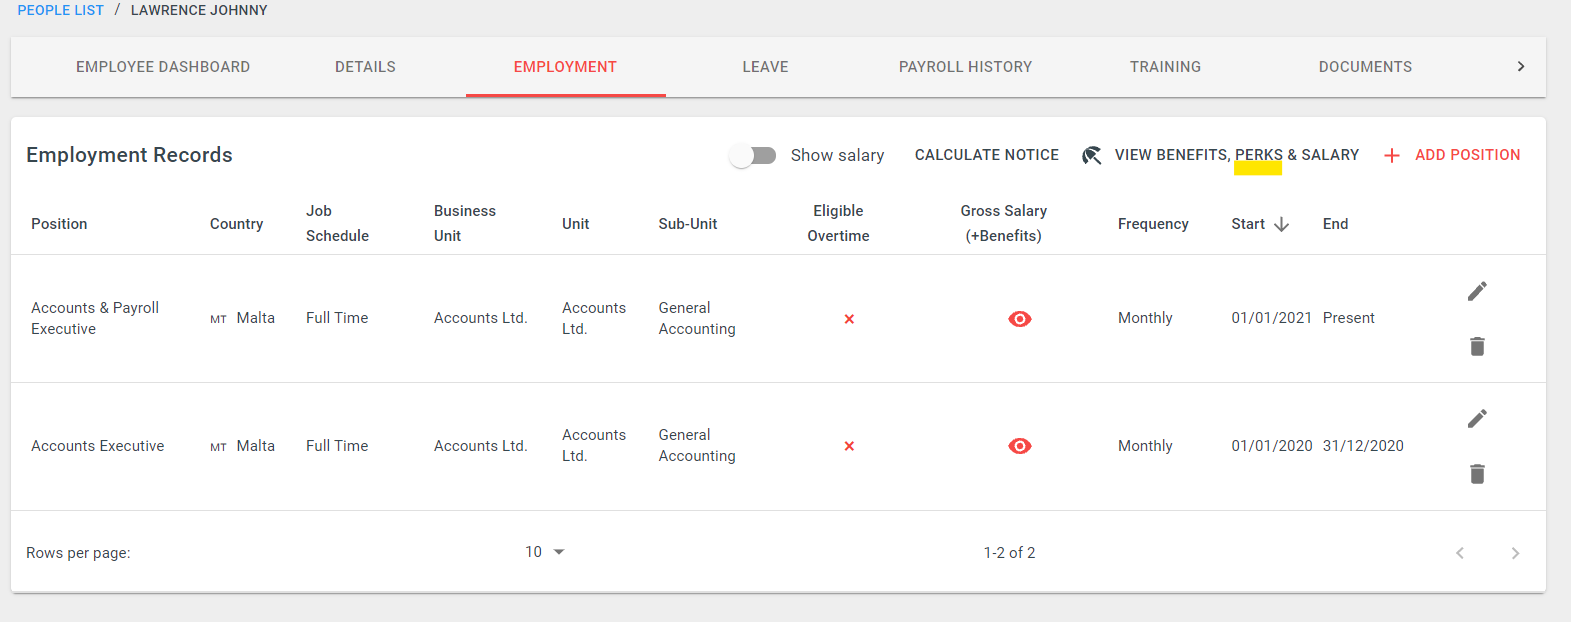Click the Present end date cell
This screenshot has width=1571, height=622.
click(1349, 318)
